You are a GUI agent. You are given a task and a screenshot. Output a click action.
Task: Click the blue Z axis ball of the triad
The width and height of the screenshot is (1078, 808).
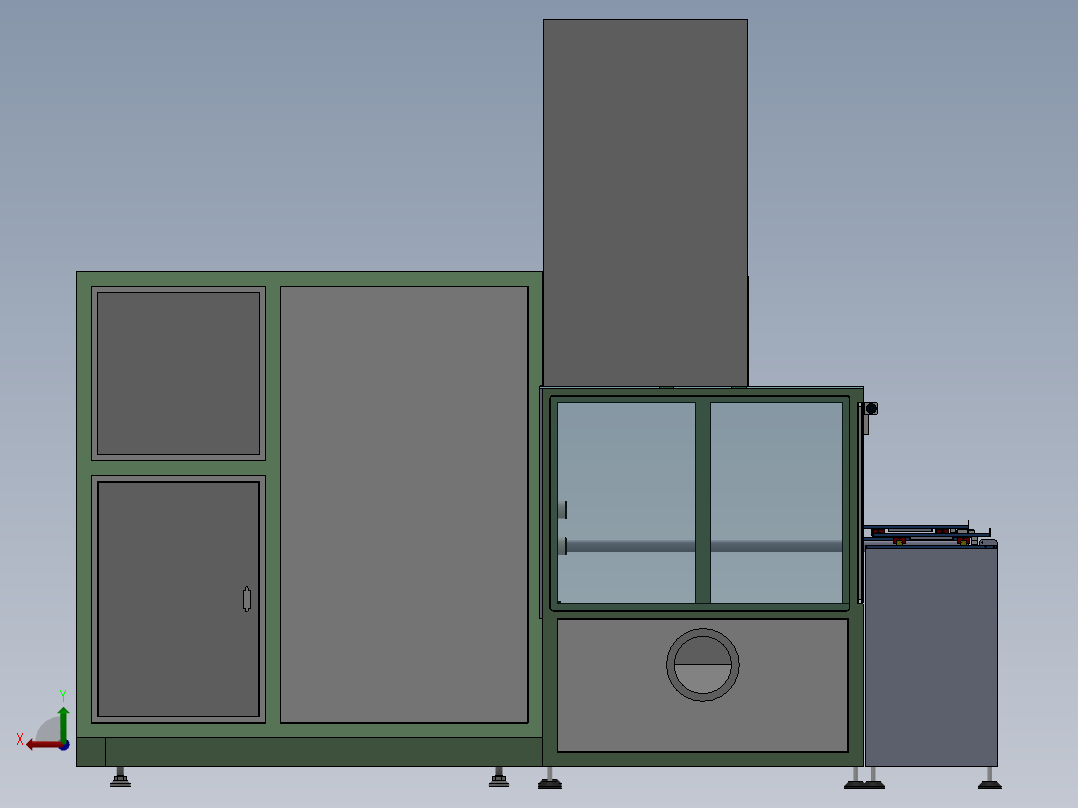pos(65,745)
